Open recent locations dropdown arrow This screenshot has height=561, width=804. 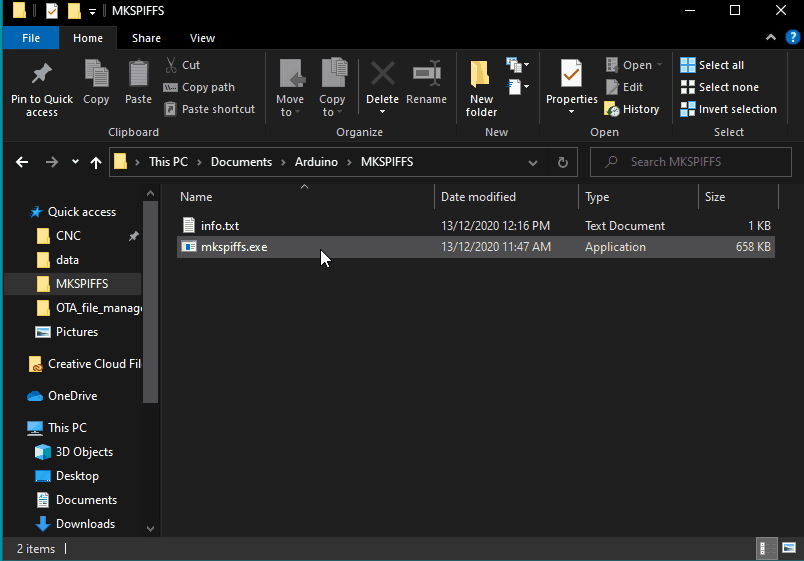(x=75, y=162)
